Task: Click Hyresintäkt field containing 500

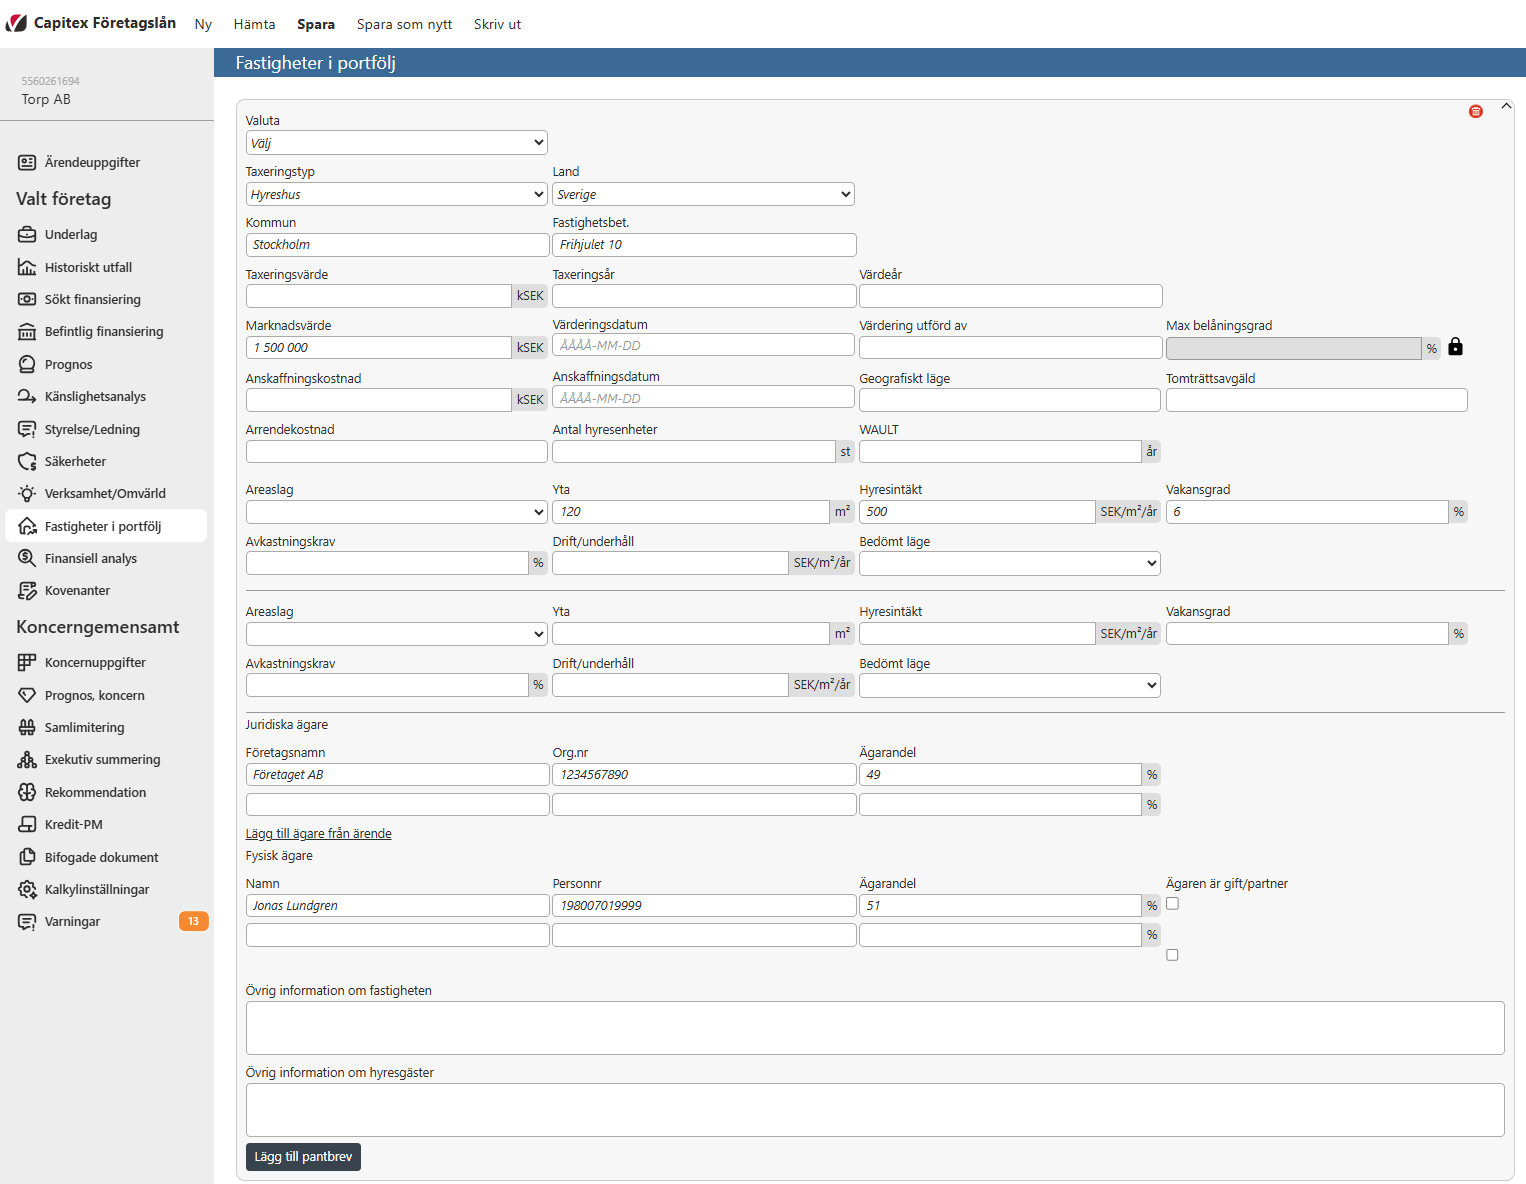Action: coord(977,511)
